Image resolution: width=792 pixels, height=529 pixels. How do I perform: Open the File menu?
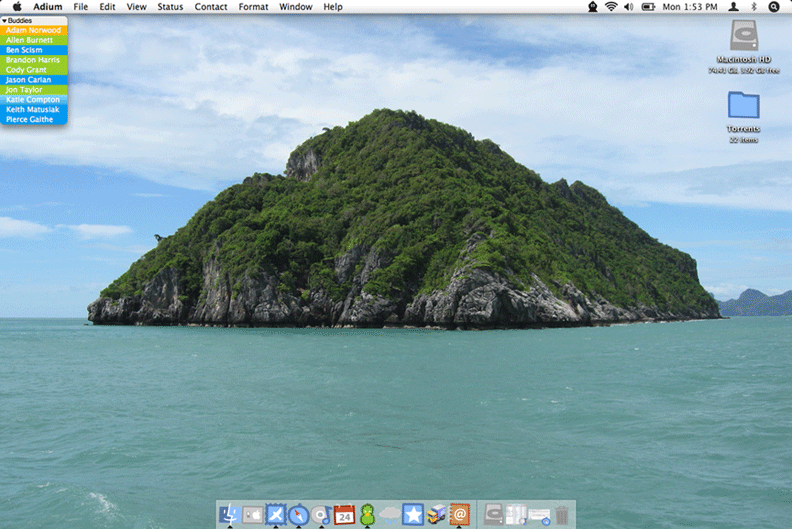click(x=81, y=7)
